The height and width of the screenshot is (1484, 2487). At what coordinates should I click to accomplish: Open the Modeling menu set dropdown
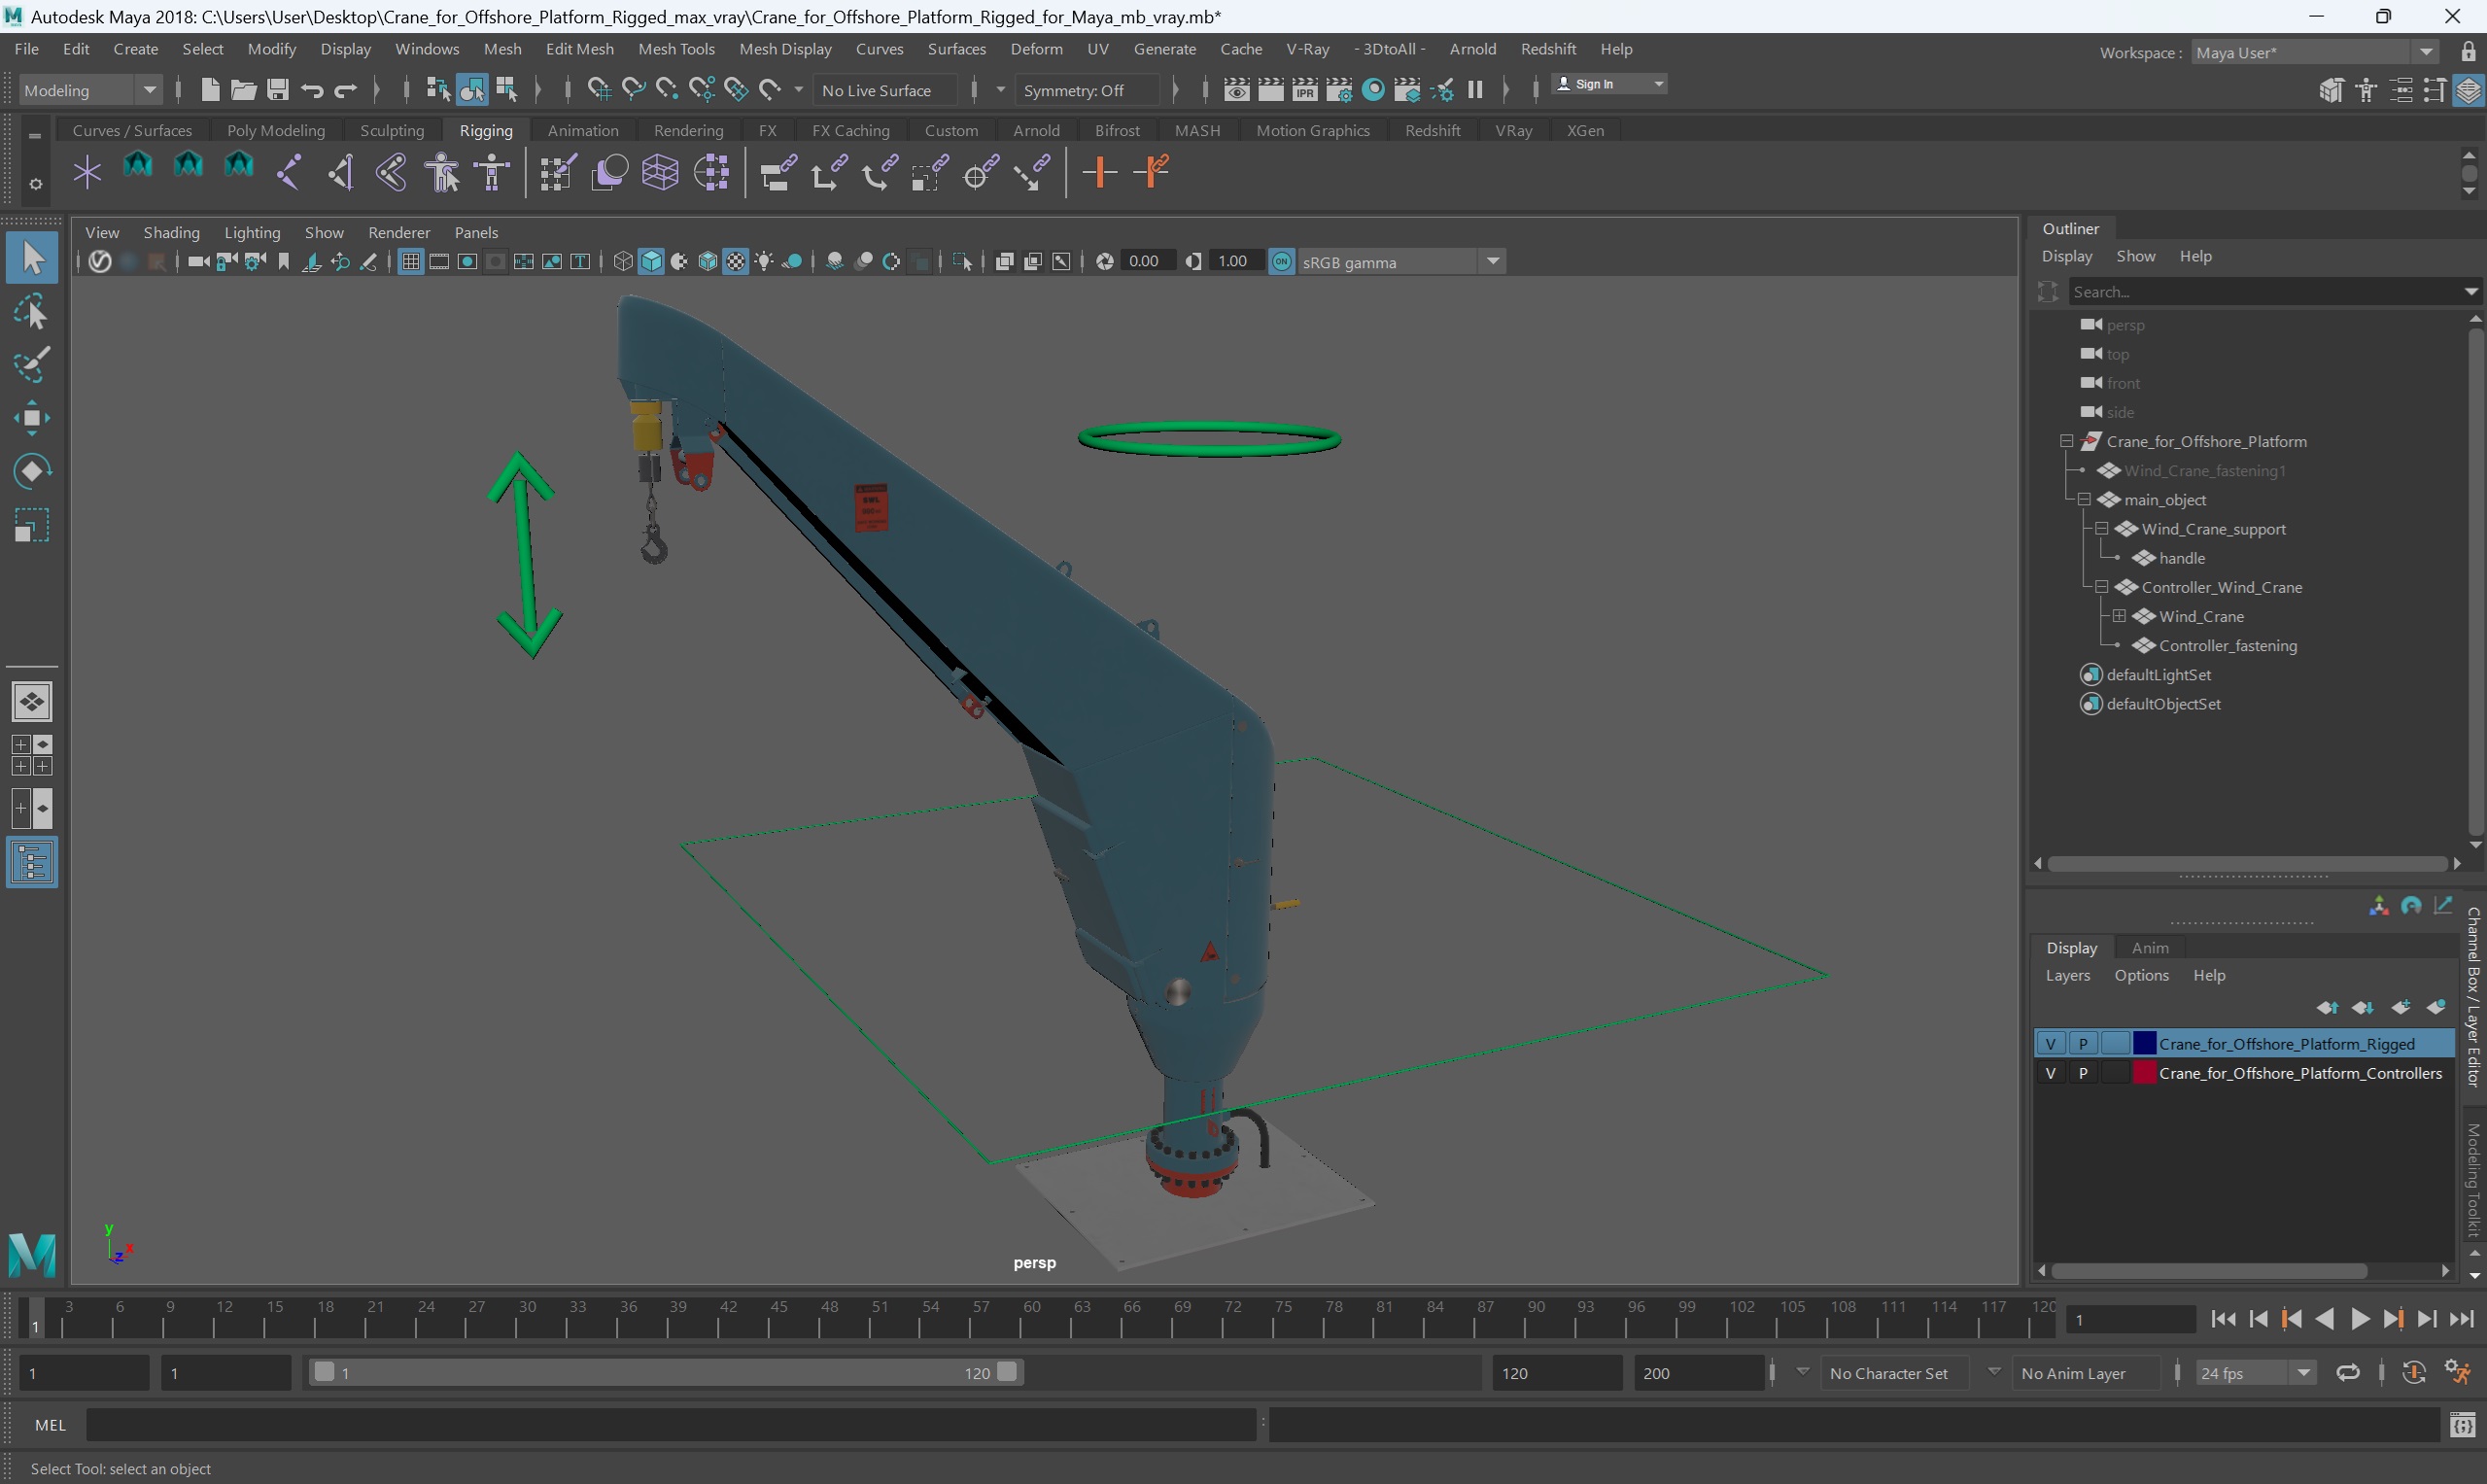[x=90, y=90]
